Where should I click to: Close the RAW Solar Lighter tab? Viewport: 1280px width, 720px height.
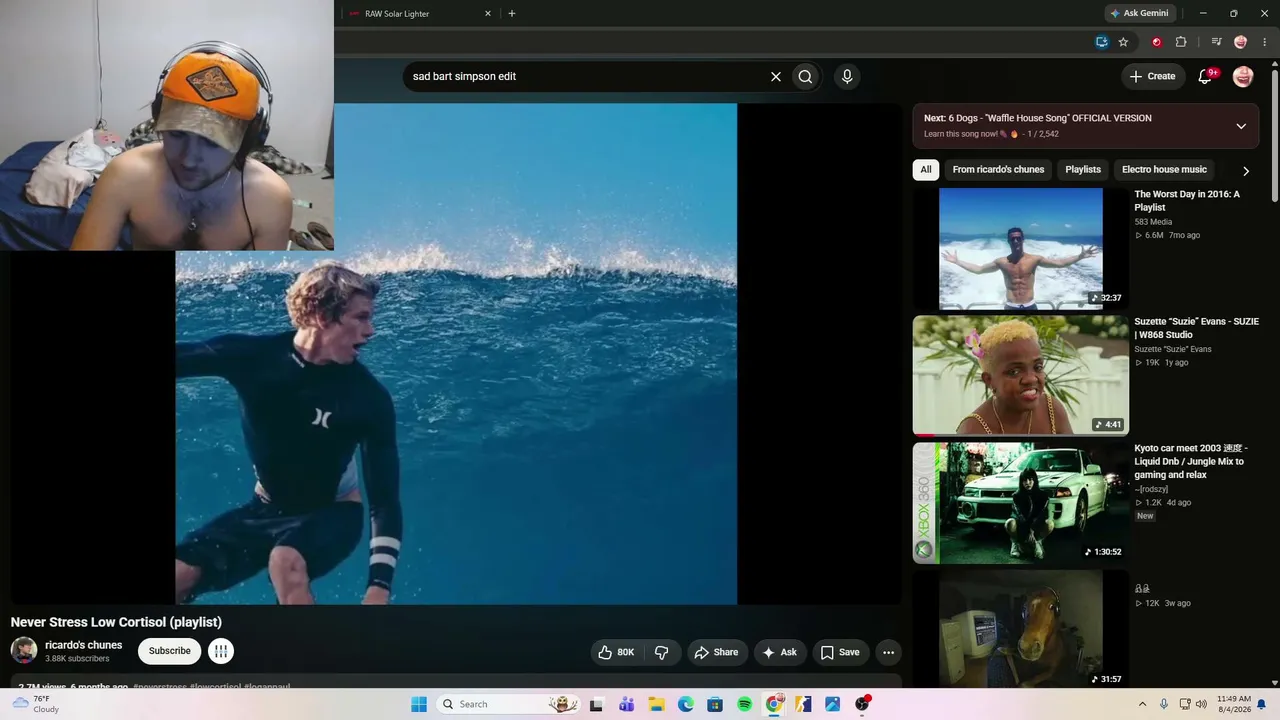click(x=488, y=14)
